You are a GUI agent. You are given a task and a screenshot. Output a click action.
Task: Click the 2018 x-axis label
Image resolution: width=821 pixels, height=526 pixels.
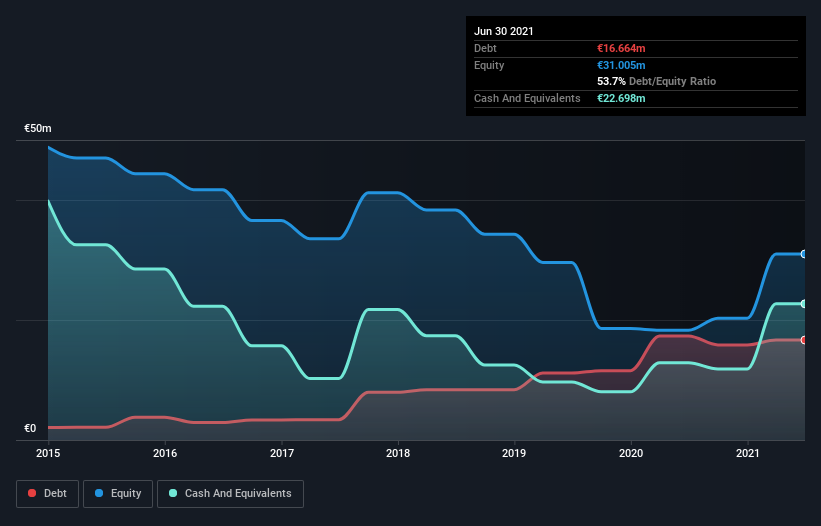(398, 453)
